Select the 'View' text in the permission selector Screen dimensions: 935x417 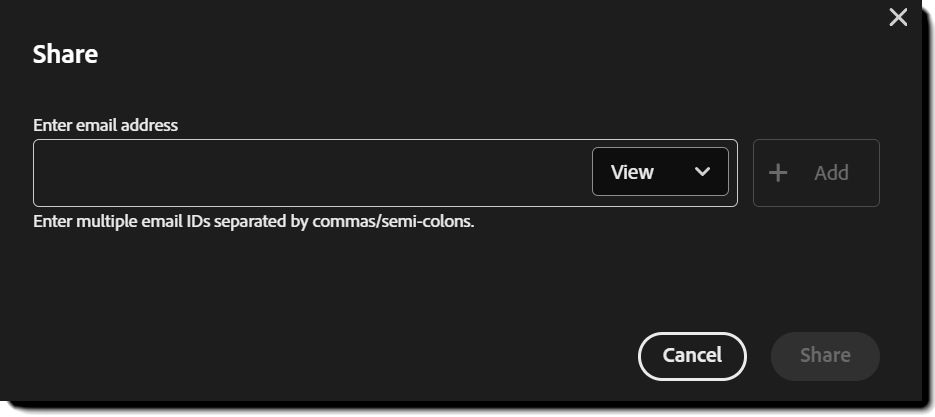632,172
